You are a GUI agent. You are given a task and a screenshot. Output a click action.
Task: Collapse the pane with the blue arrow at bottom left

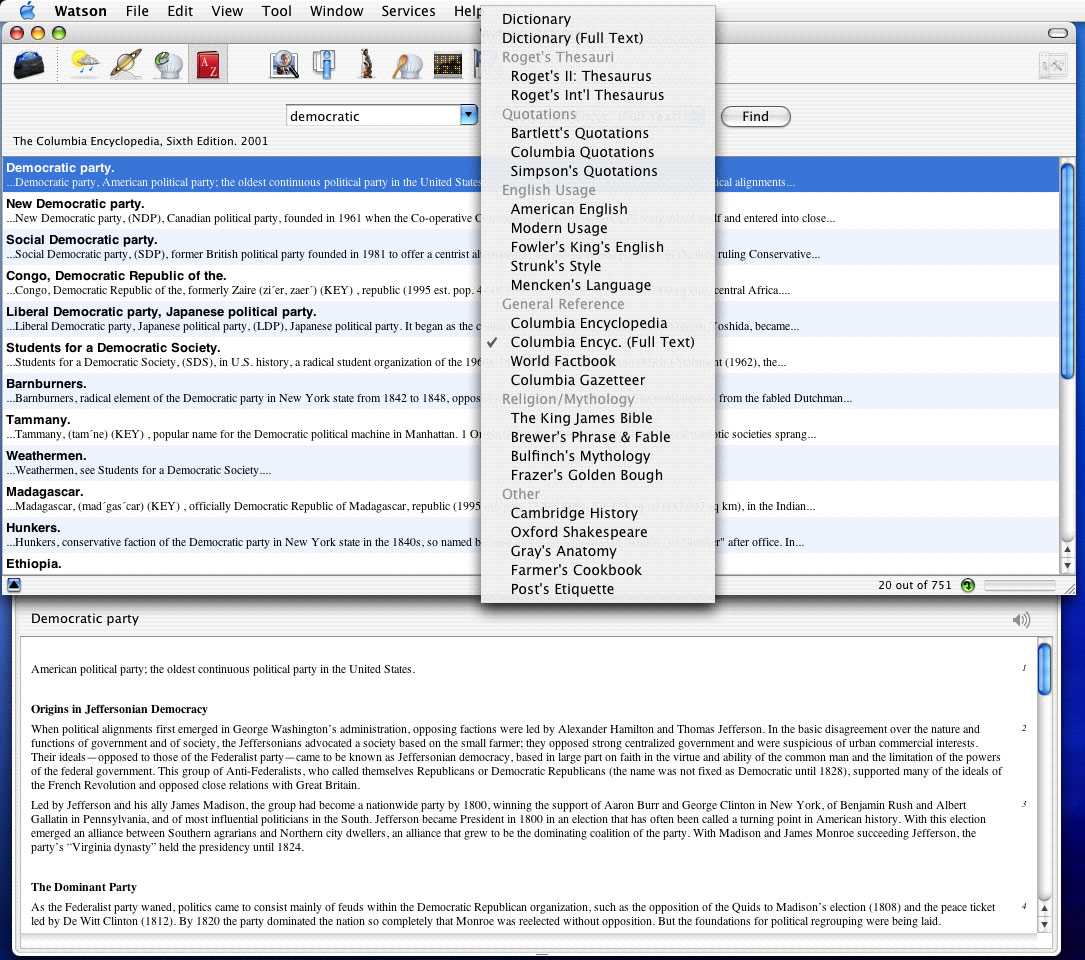click(x=14, y=585)
